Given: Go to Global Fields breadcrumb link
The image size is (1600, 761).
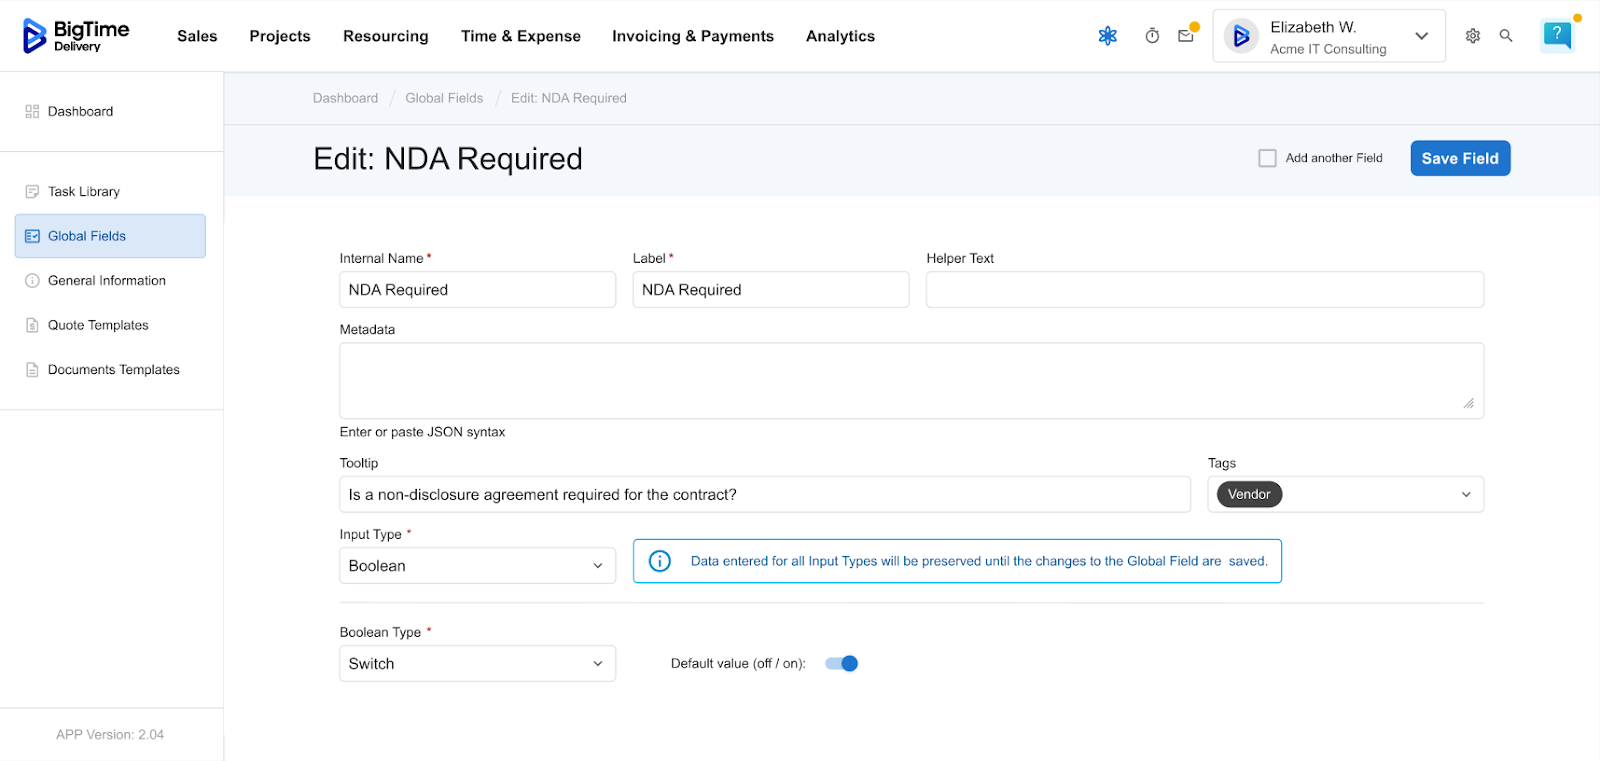Looking at the screenshot, I should 444,98.
